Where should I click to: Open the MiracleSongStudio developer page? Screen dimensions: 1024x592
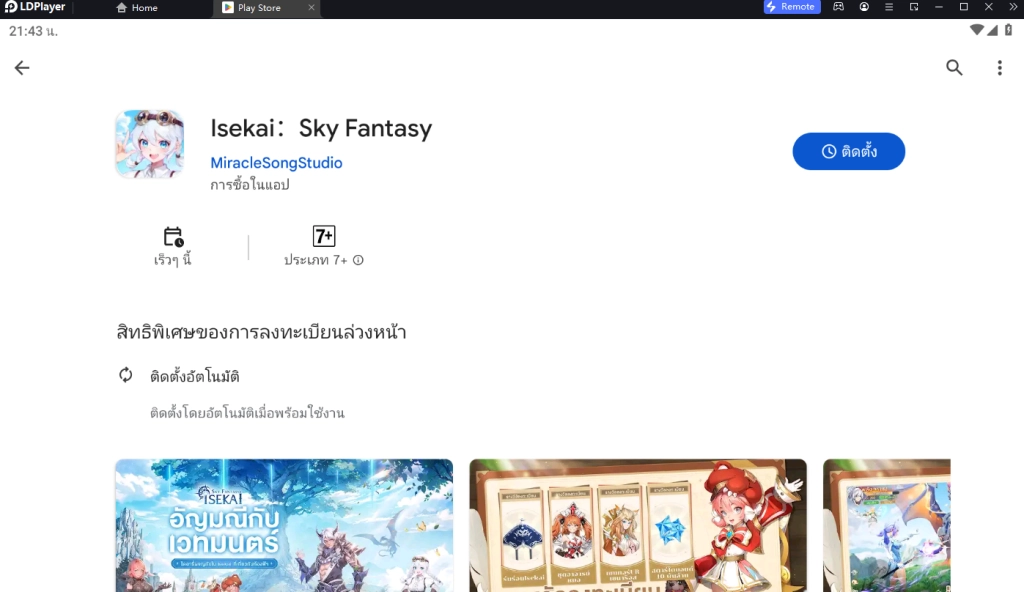click(x=276, y=162)
